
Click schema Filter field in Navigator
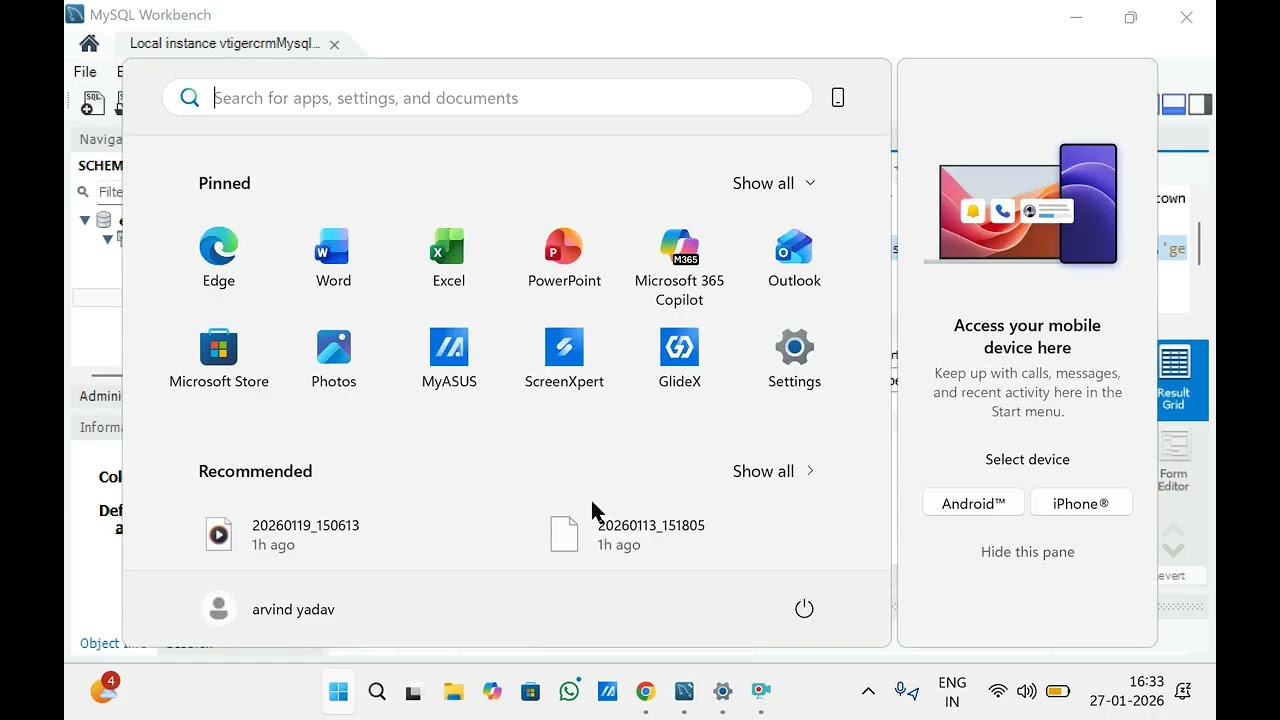tap(109, 192)
